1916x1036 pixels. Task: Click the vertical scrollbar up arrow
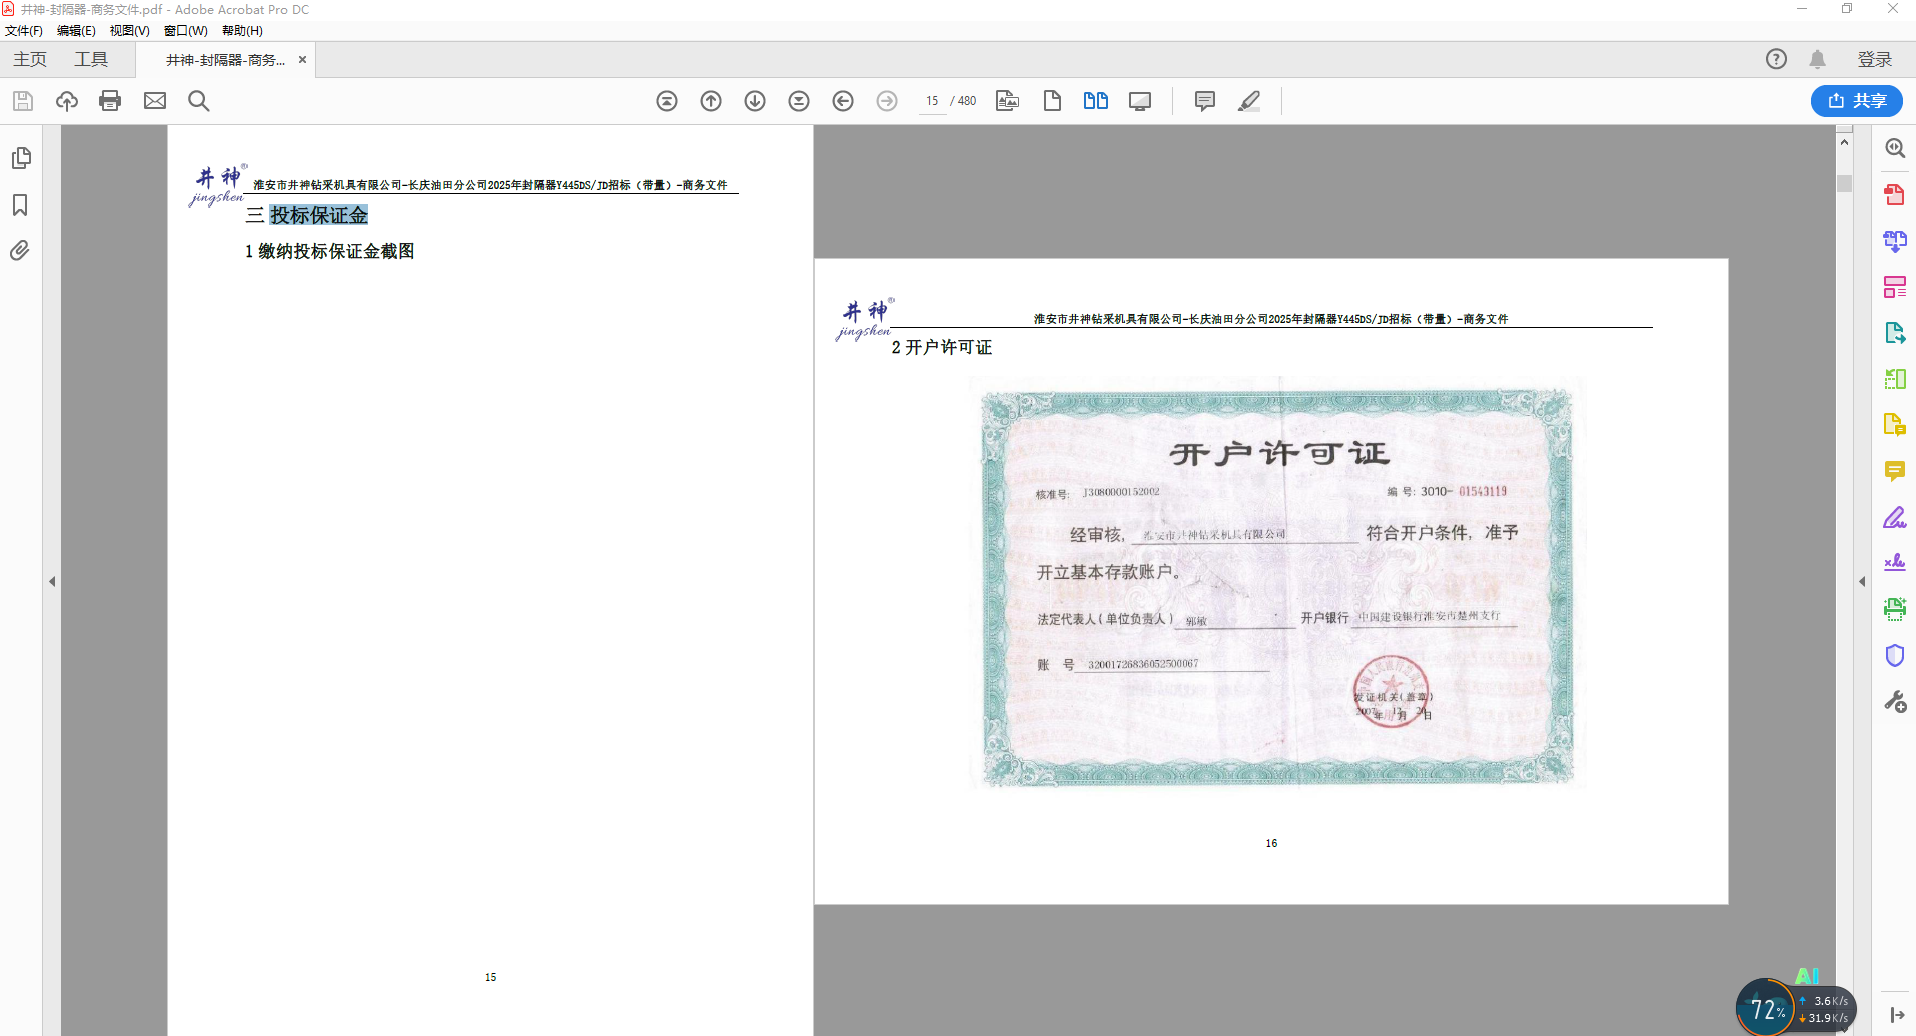pyautogui.click(x=1845, y=142)
